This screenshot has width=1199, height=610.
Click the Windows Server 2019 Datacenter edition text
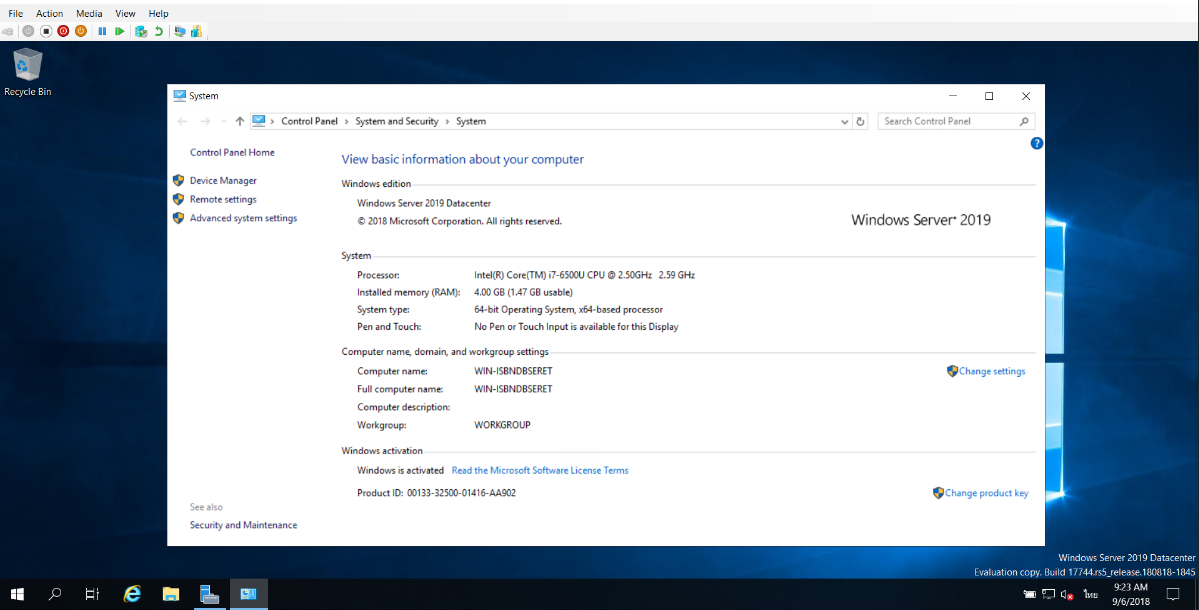pyautogui.click(x=424, y=203)
